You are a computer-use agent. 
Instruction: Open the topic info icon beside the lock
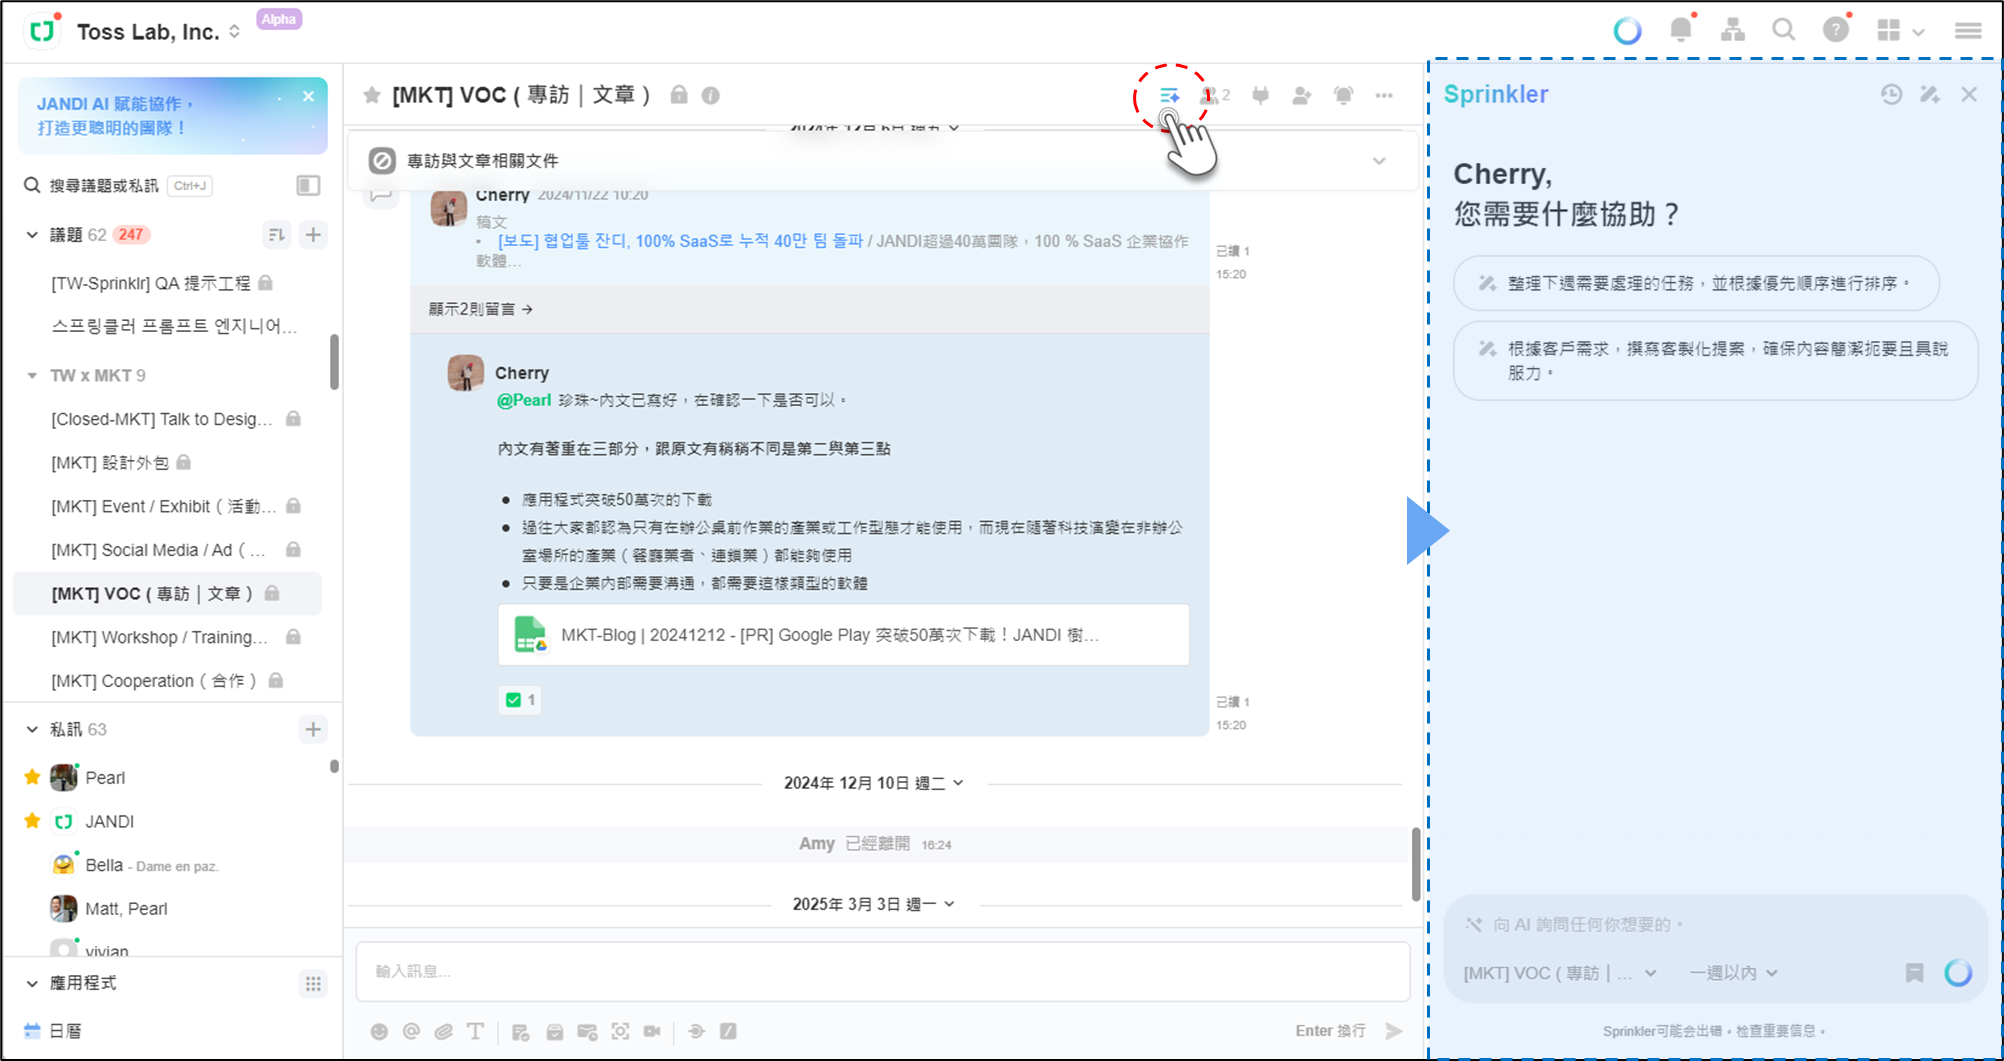tap(710, 96)
